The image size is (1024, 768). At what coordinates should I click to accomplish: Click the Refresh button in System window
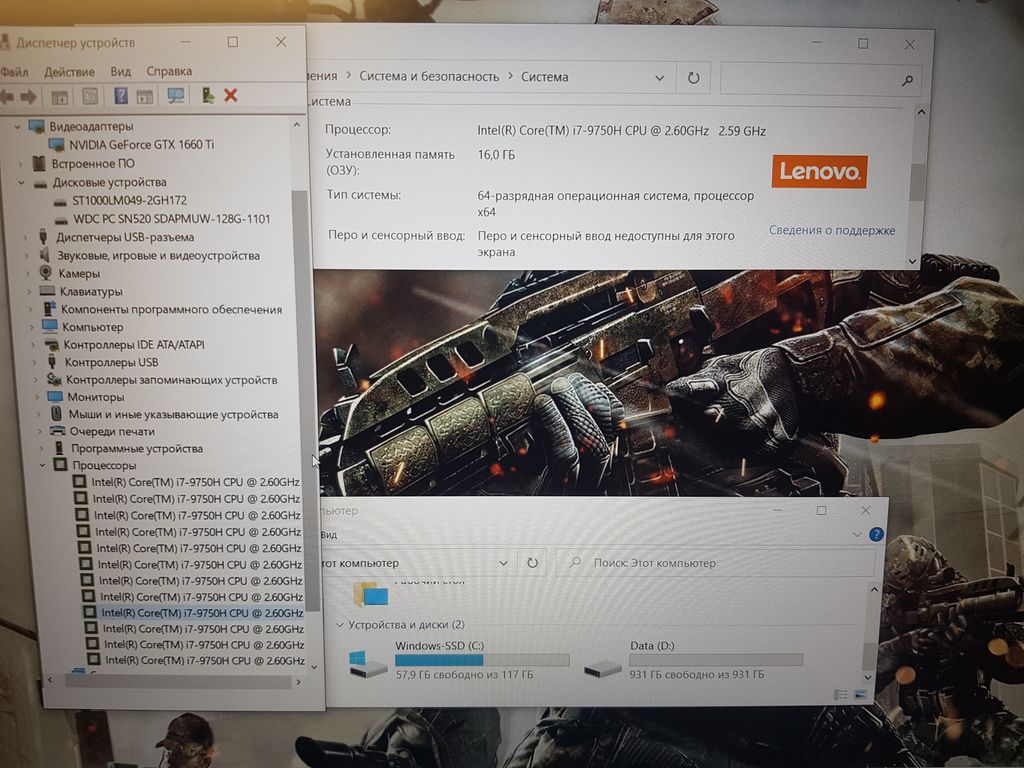point(693,78)
